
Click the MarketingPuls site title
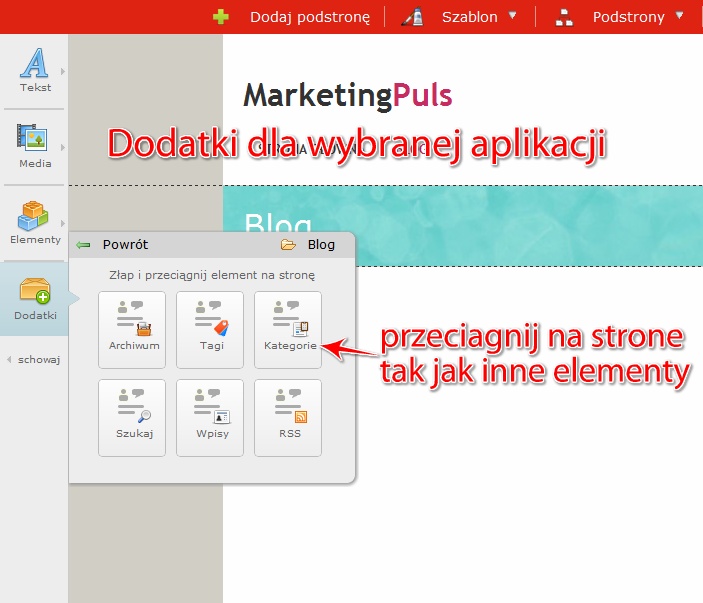(x=347, y=95)
